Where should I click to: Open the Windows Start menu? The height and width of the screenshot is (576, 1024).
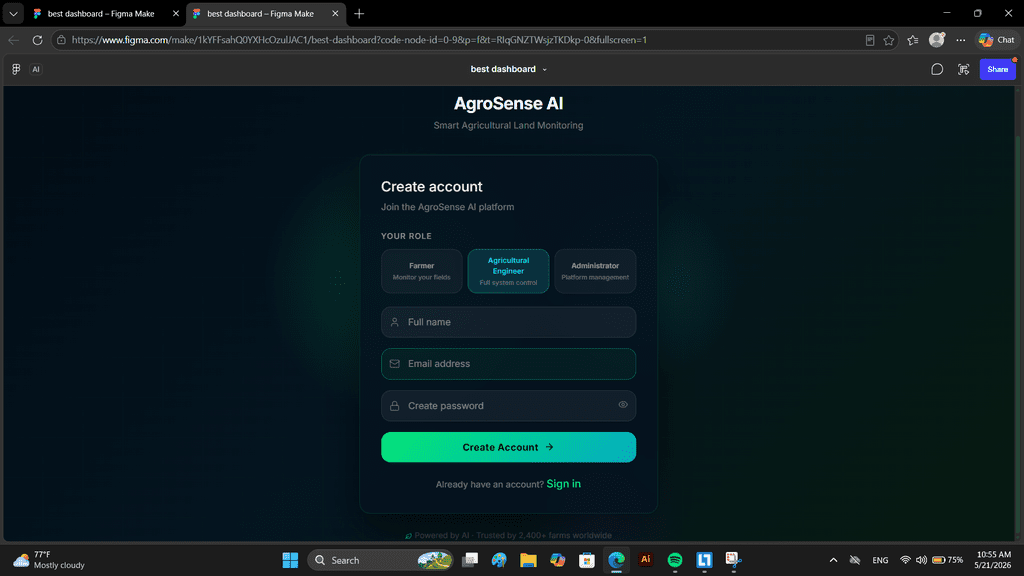coord(290,560)
